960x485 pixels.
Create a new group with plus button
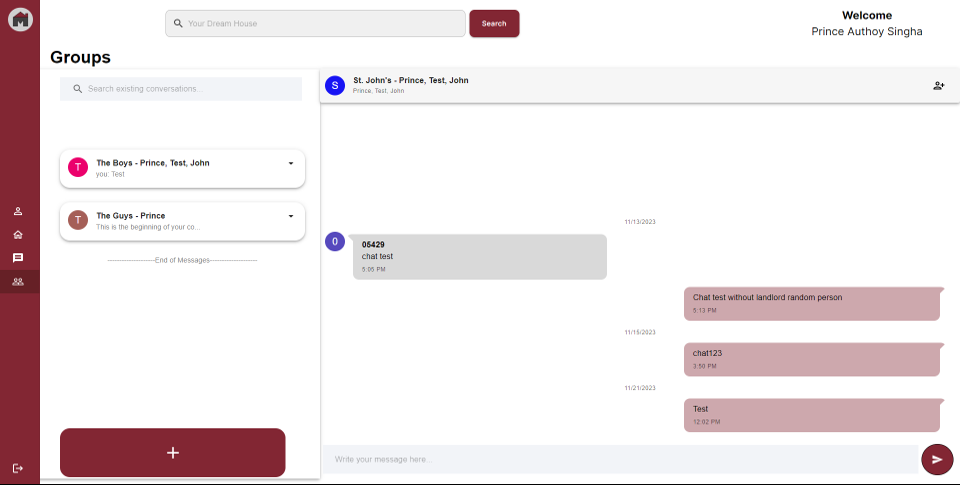pyautogui.click(x=173, y=453)
